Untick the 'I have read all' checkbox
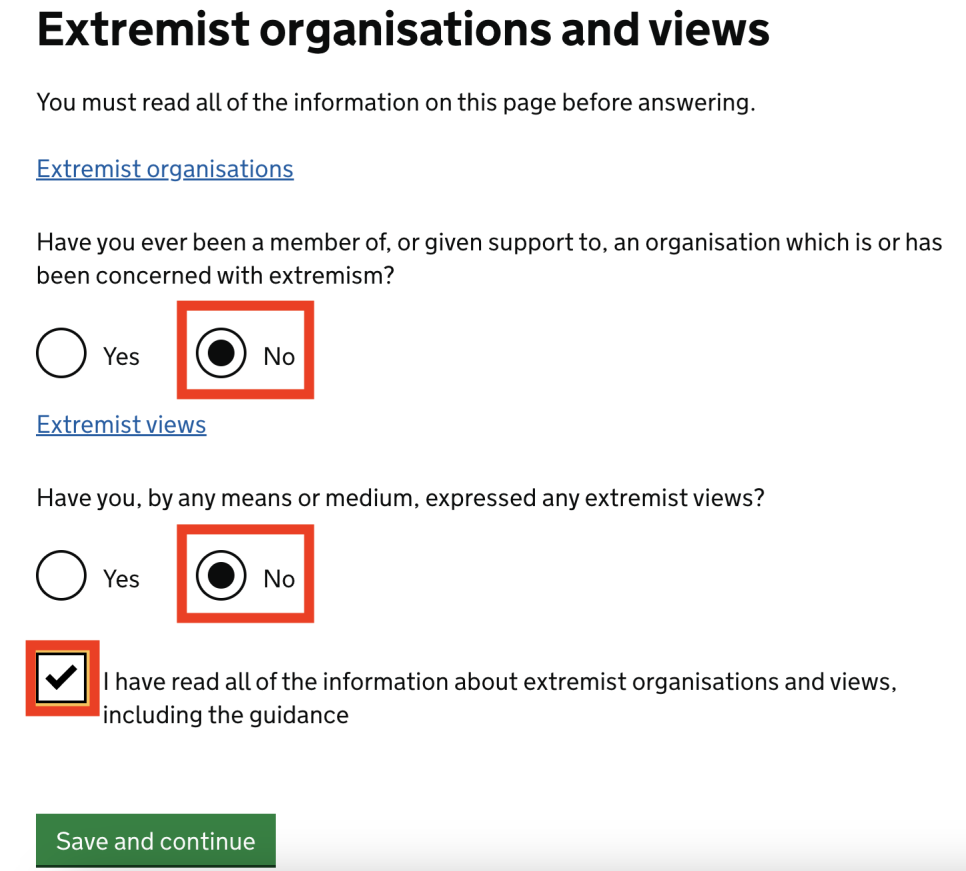Image resolution: width=966 pixels, height=871 pixels. [62, 678]
